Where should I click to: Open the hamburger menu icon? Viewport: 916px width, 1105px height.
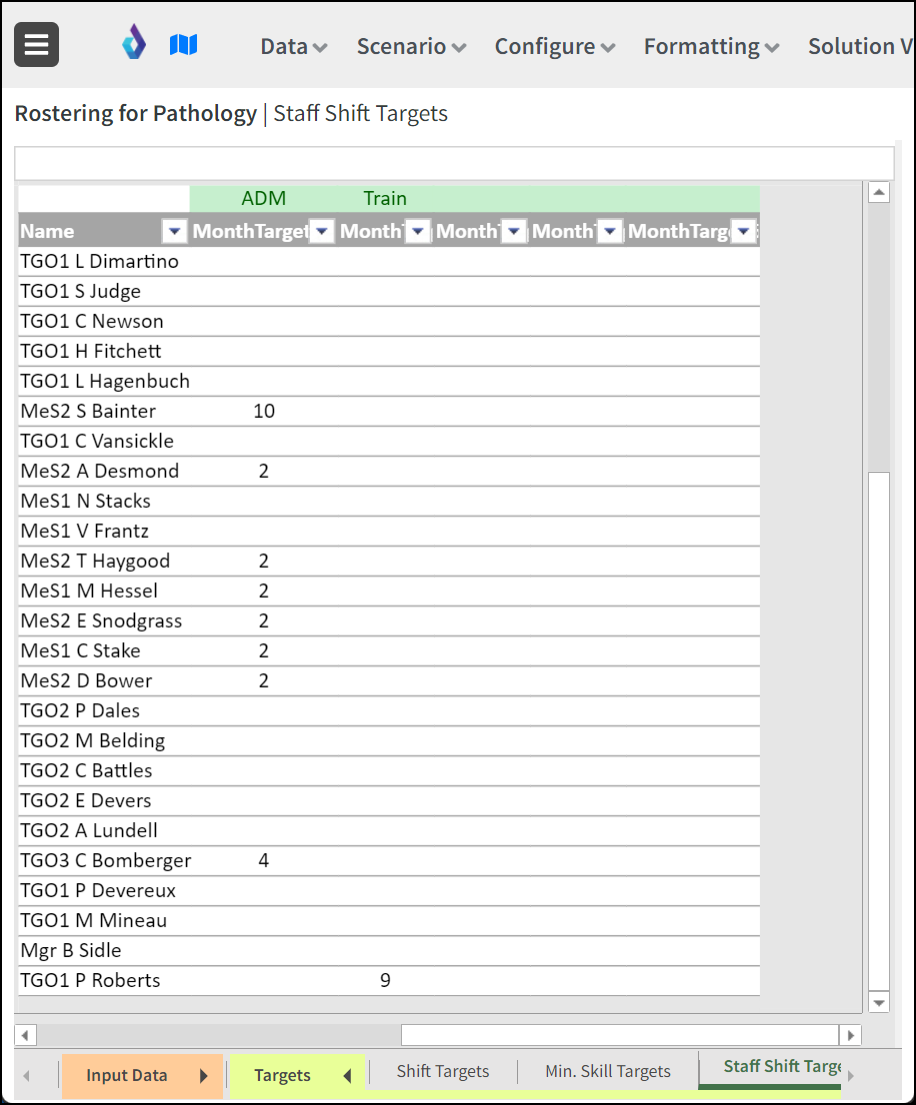[x=37, y=45]
